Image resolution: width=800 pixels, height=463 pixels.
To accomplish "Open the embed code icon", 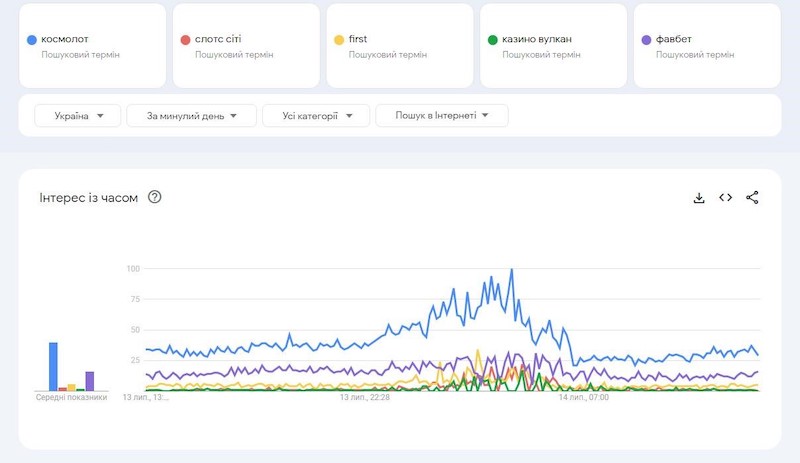I will (726, 198).
